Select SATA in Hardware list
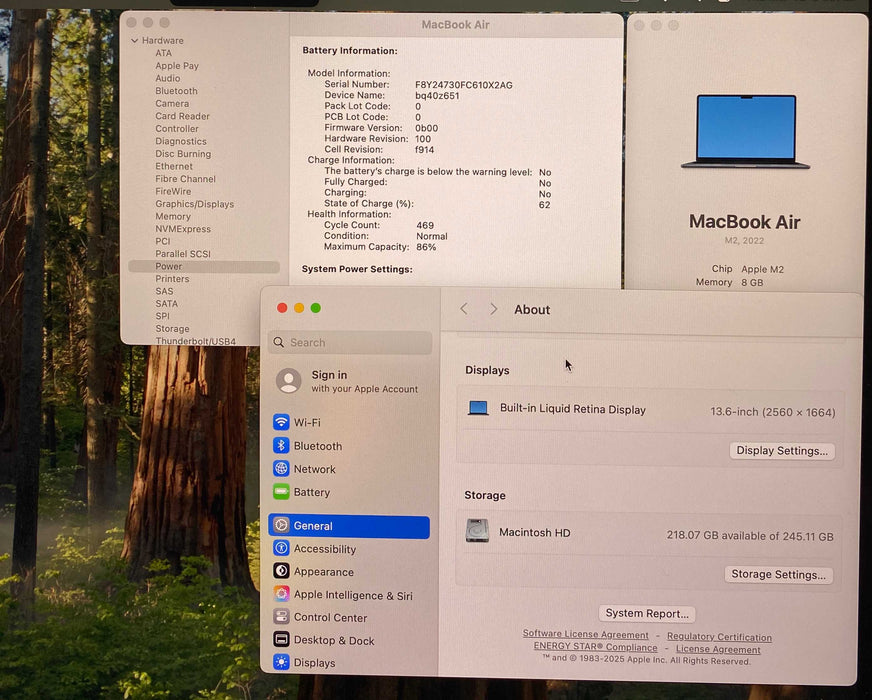Screen dimensions: 872x700 (166, 304)
